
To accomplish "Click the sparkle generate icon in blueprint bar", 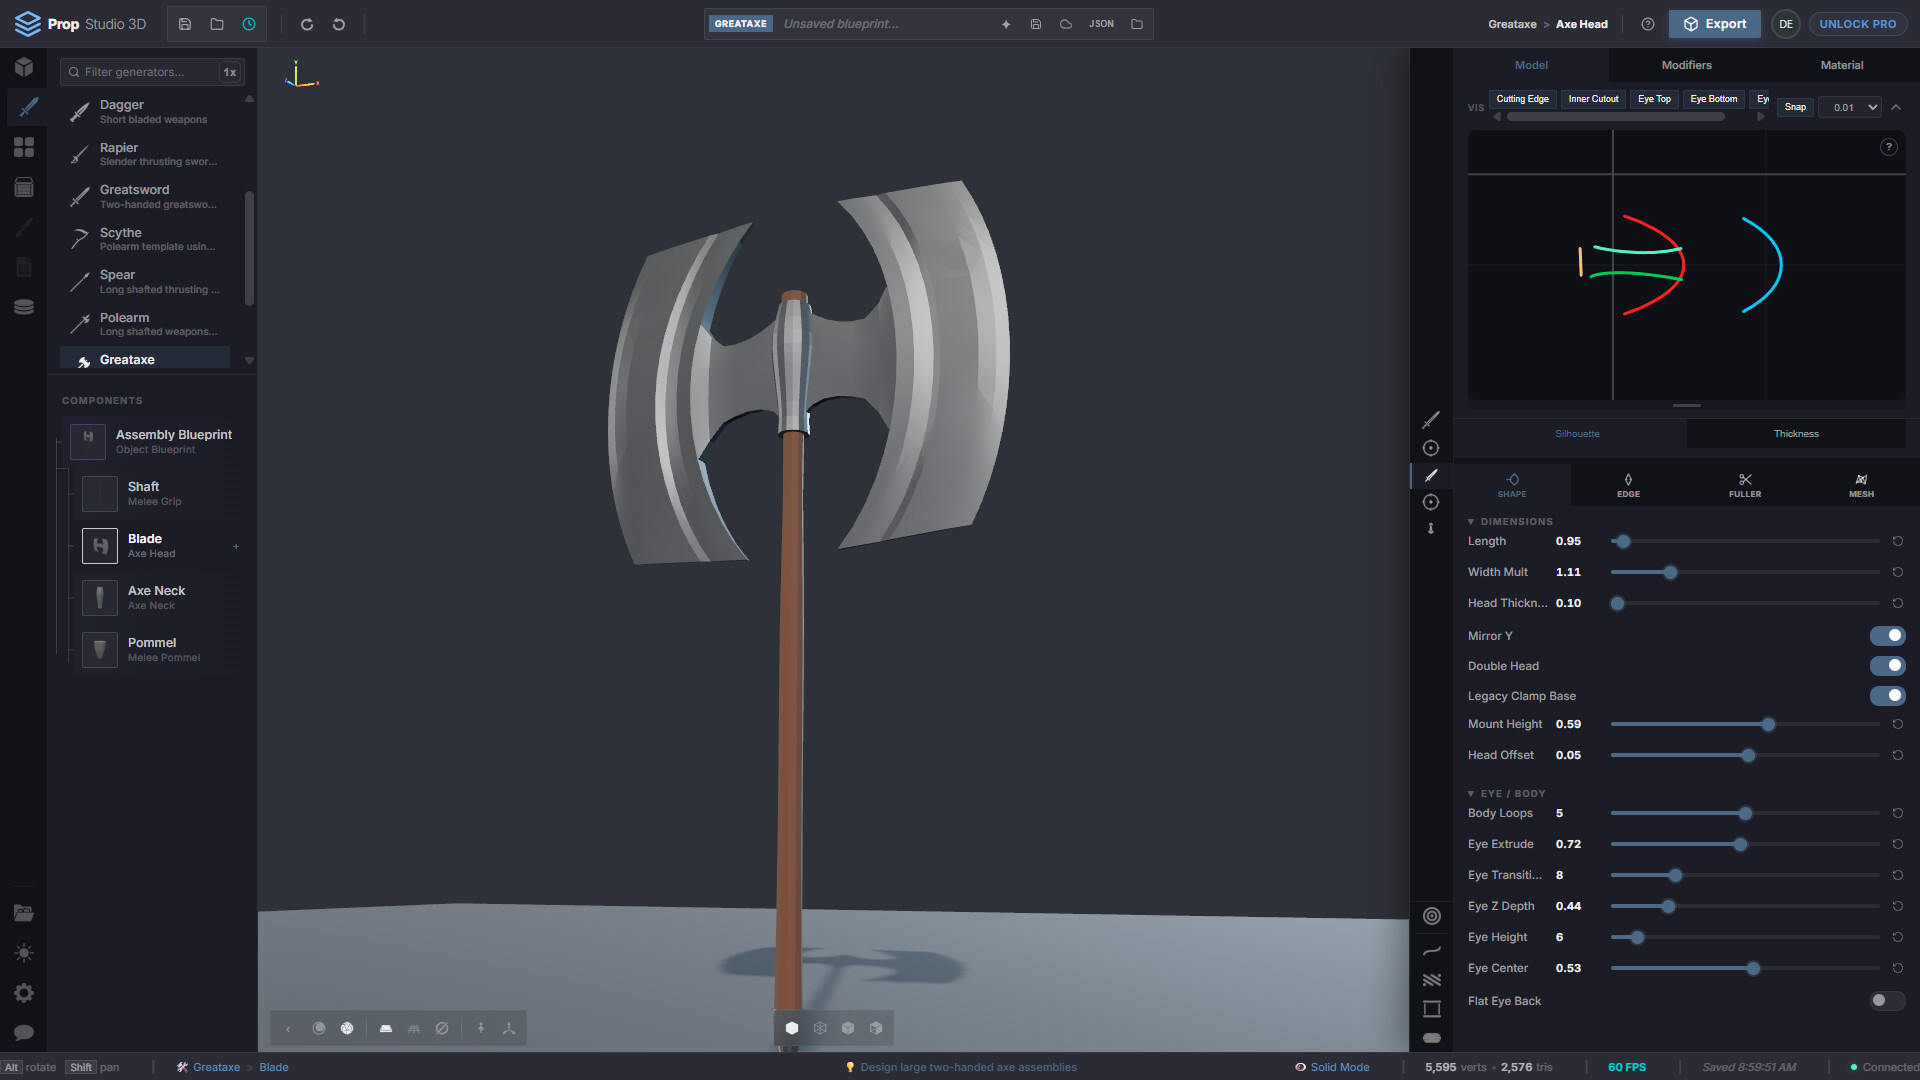I will tap(1006, 24).
